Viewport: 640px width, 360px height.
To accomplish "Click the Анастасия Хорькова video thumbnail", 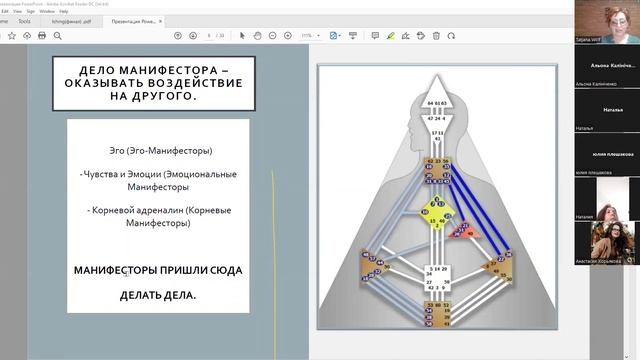I will tap(607, 243).
